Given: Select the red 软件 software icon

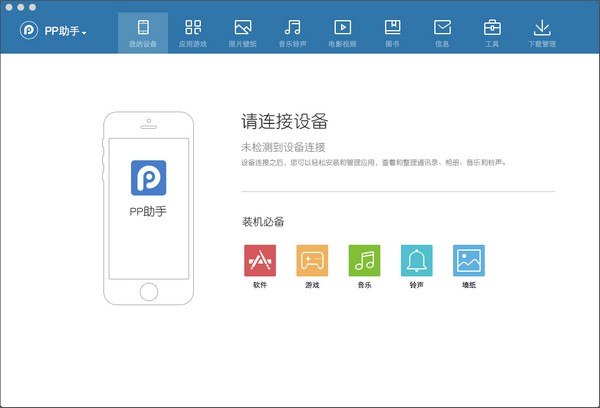Looking at the screenshot, I should (259, 260).
